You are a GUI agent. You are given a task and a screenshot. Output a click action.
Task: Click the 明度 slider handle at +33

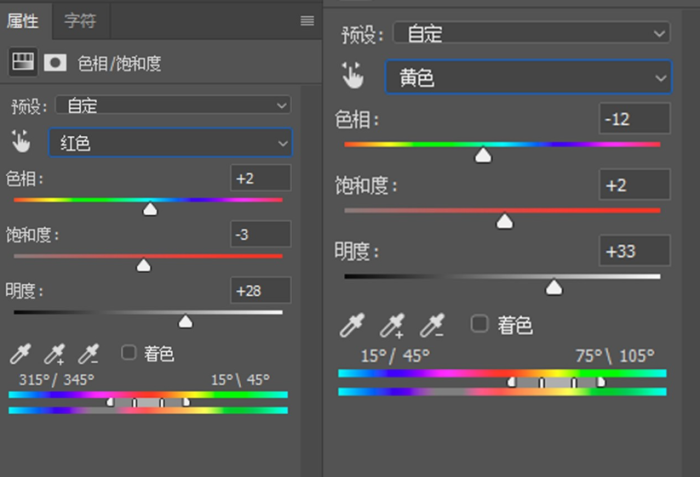[x=554, y=287]
